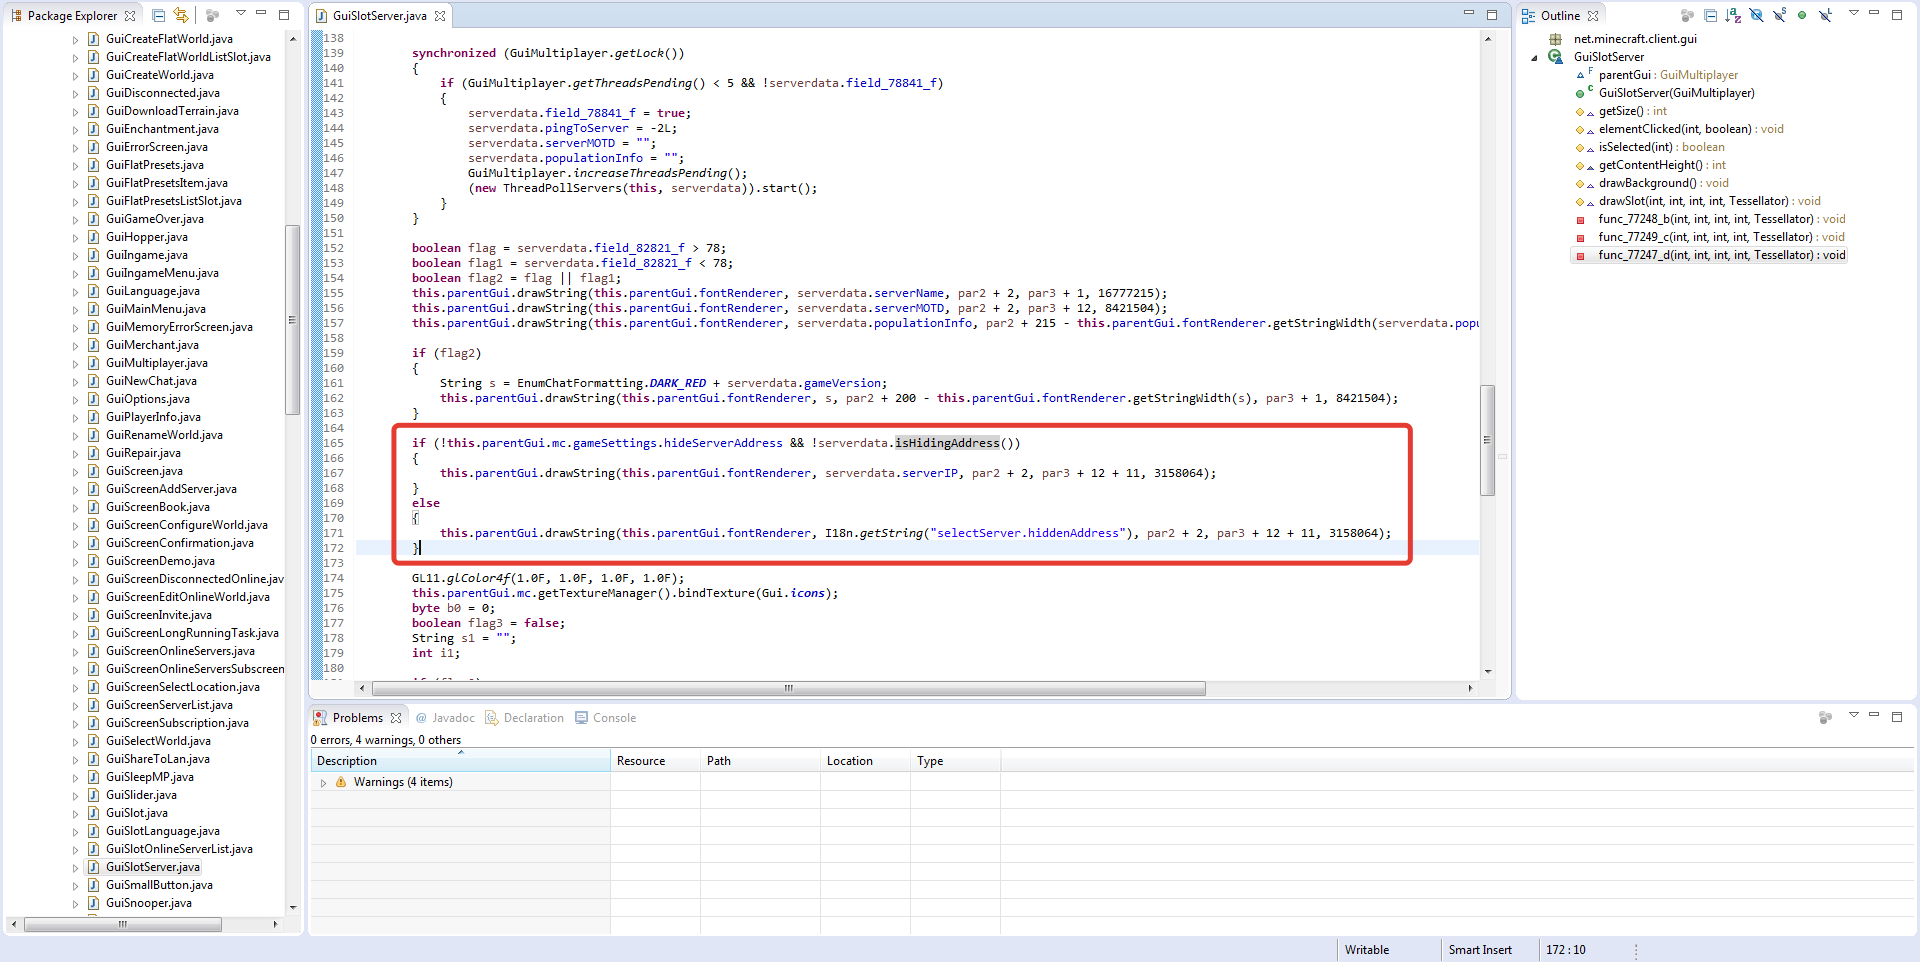The height and width of the screenshot is (962, 1920).
Task: Close the GuiSlotServer.java editor tab
Action: (440, 16)
